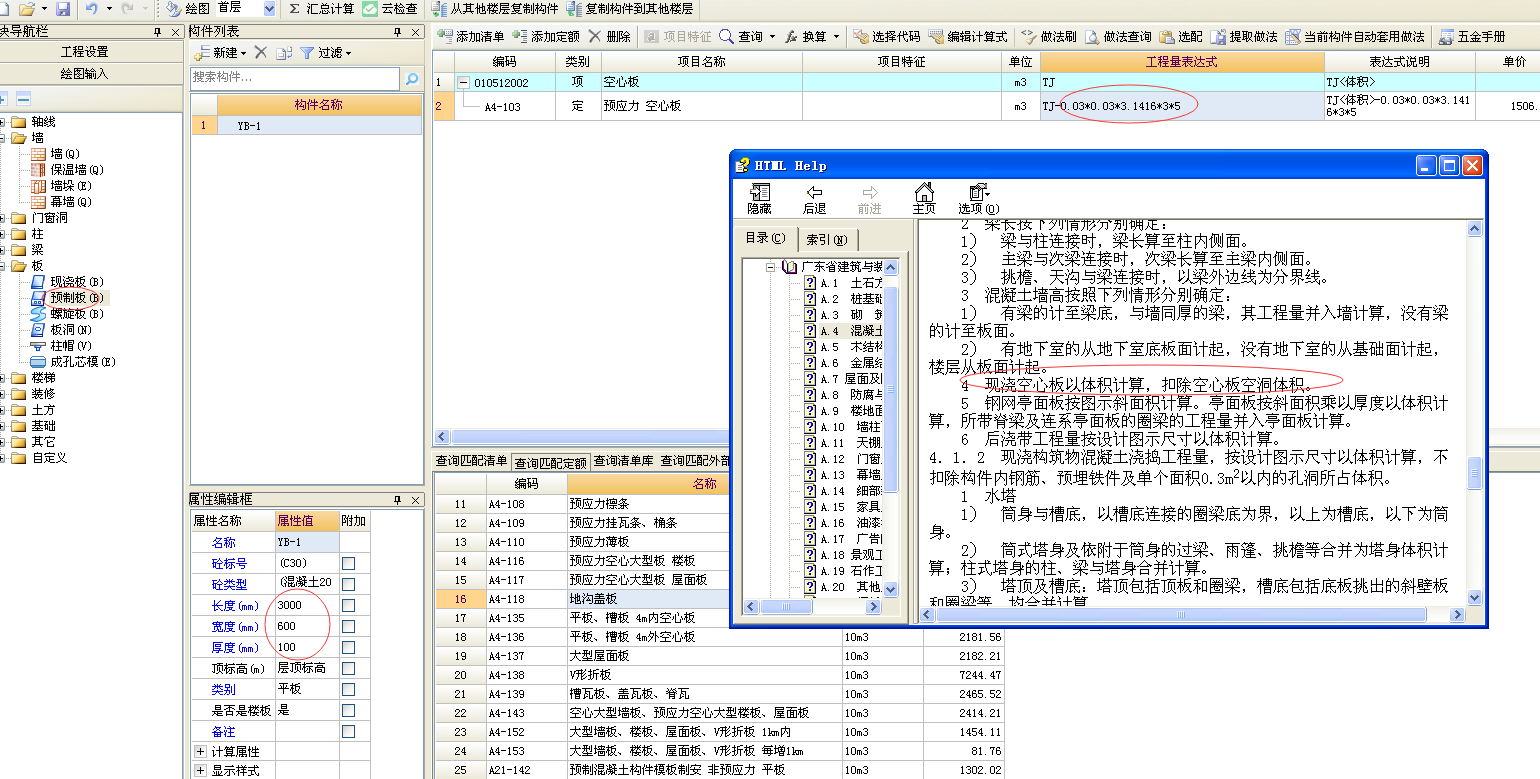Click the 查询 magnifier icon
The width and height of the screenshot is (1540, 779).
[x=727, y=36]
